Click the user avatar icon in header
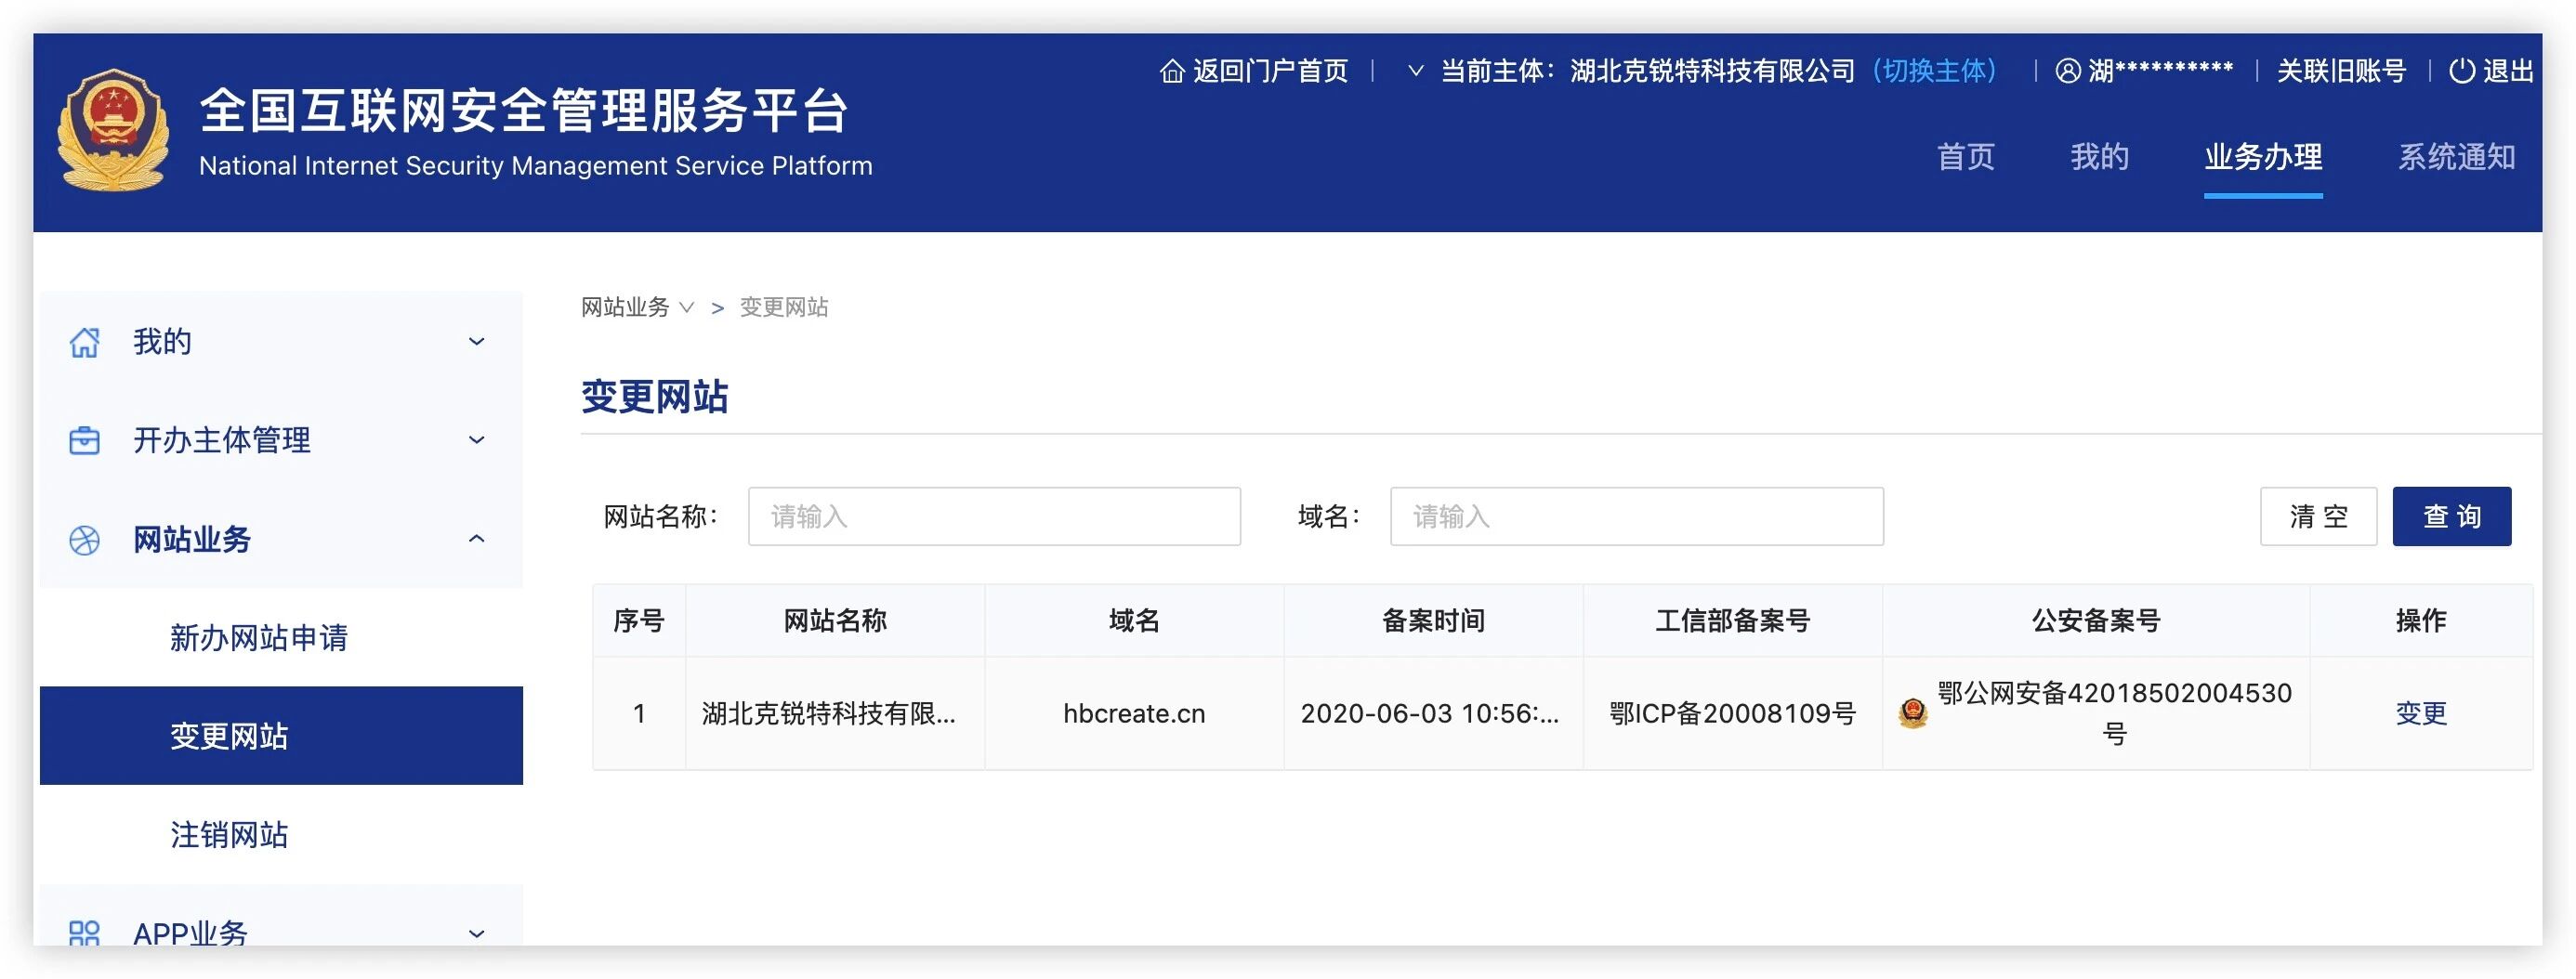The image size is (2576, 979). pos(2067,71)
